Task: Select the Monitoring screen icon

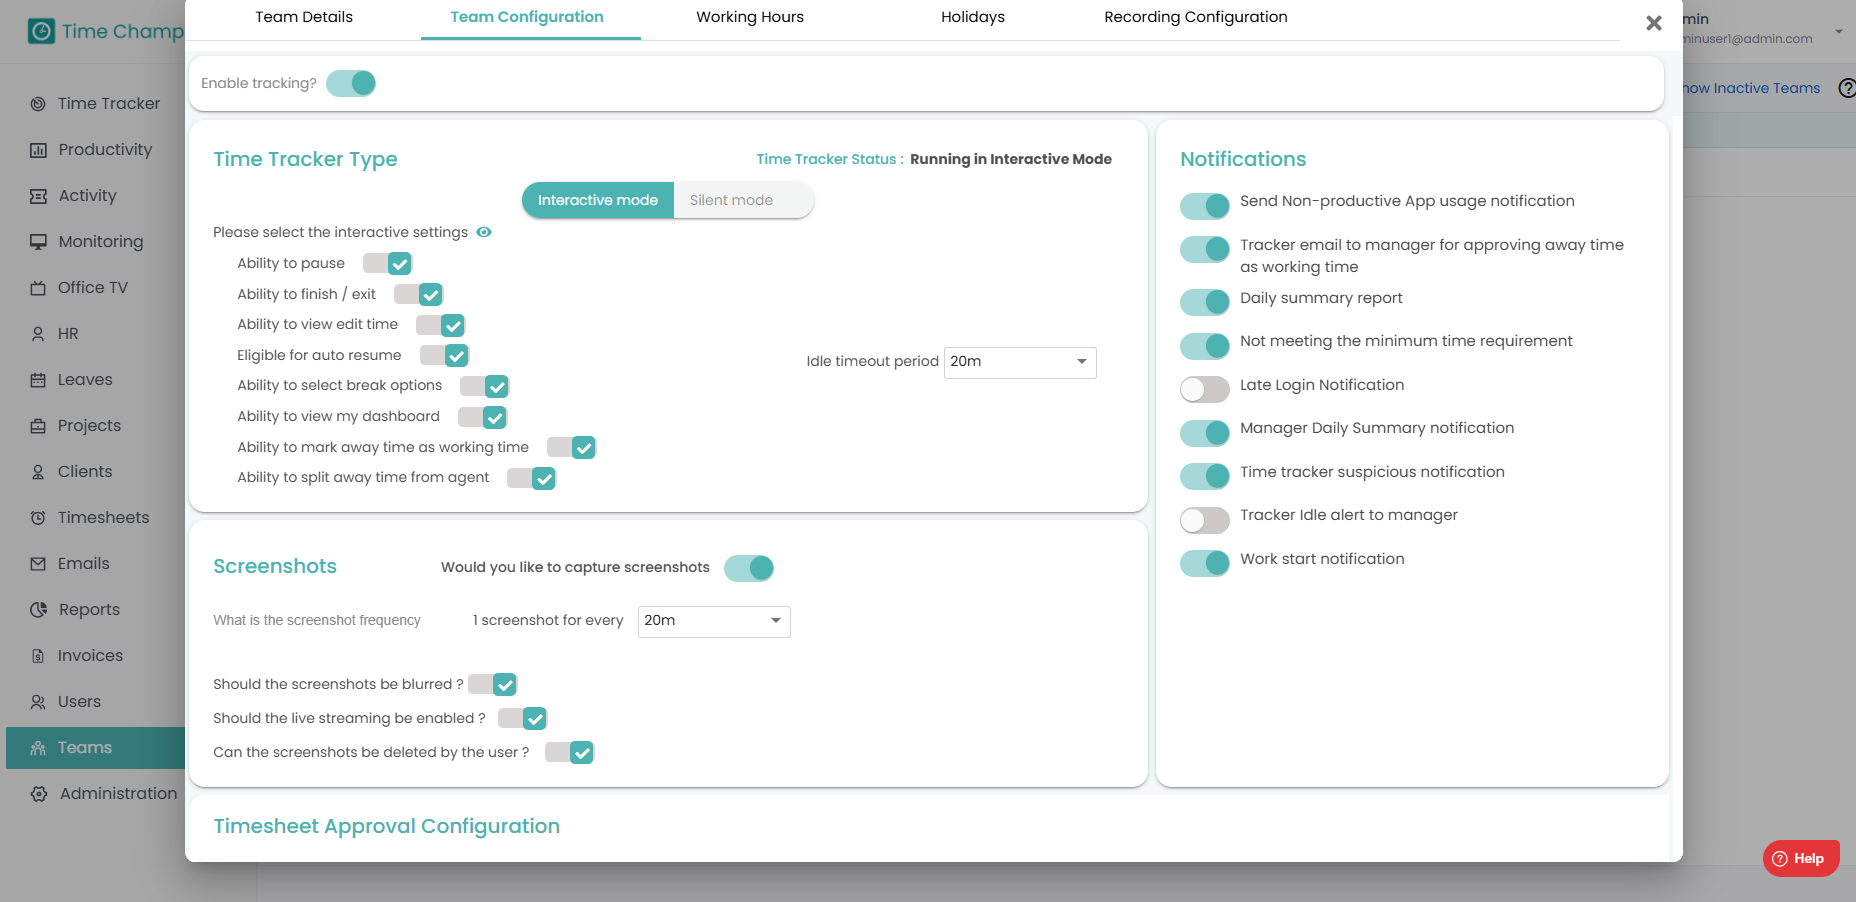Action: click(38, 242)
